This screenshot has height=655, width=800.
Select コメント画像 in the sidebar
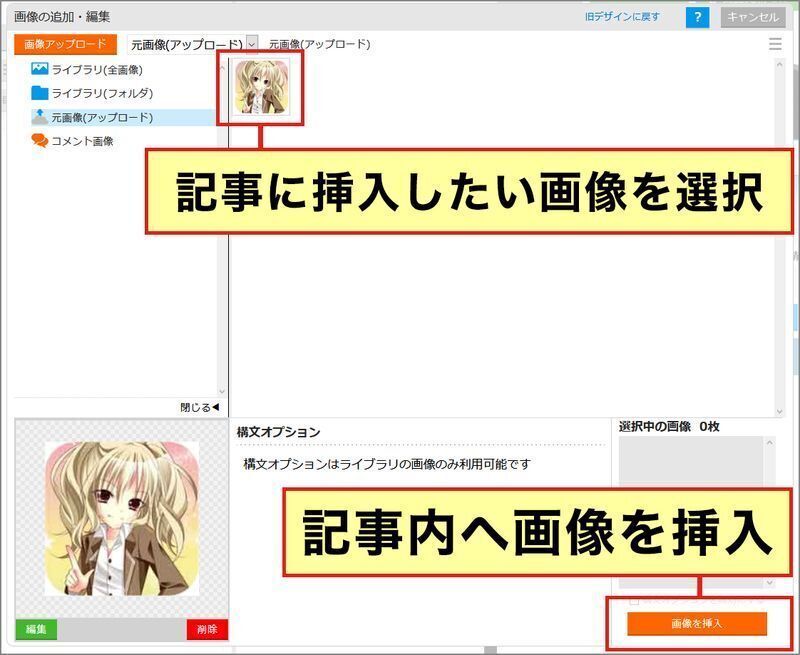(x=82, y=141)
